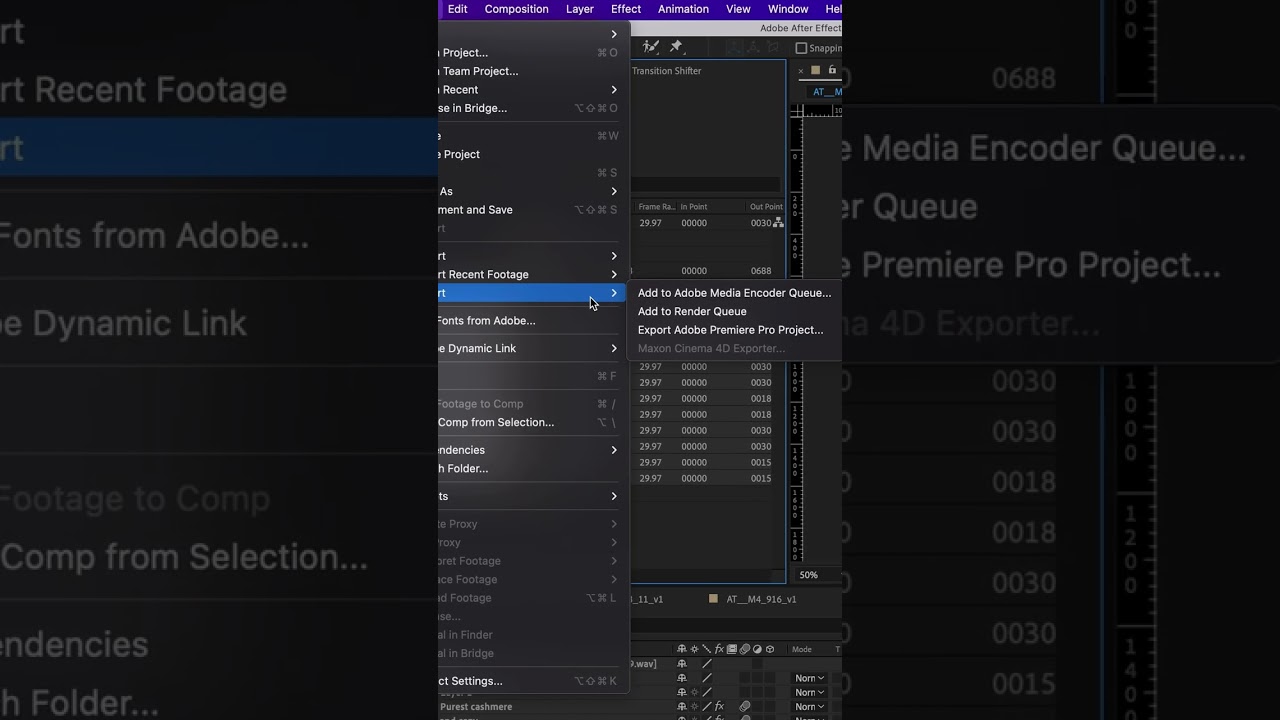Image resolution: width=1280 pixels, height=720 pixels.
Task: Click the fx Effect column header icon
Action: click(x=719, y=649)
